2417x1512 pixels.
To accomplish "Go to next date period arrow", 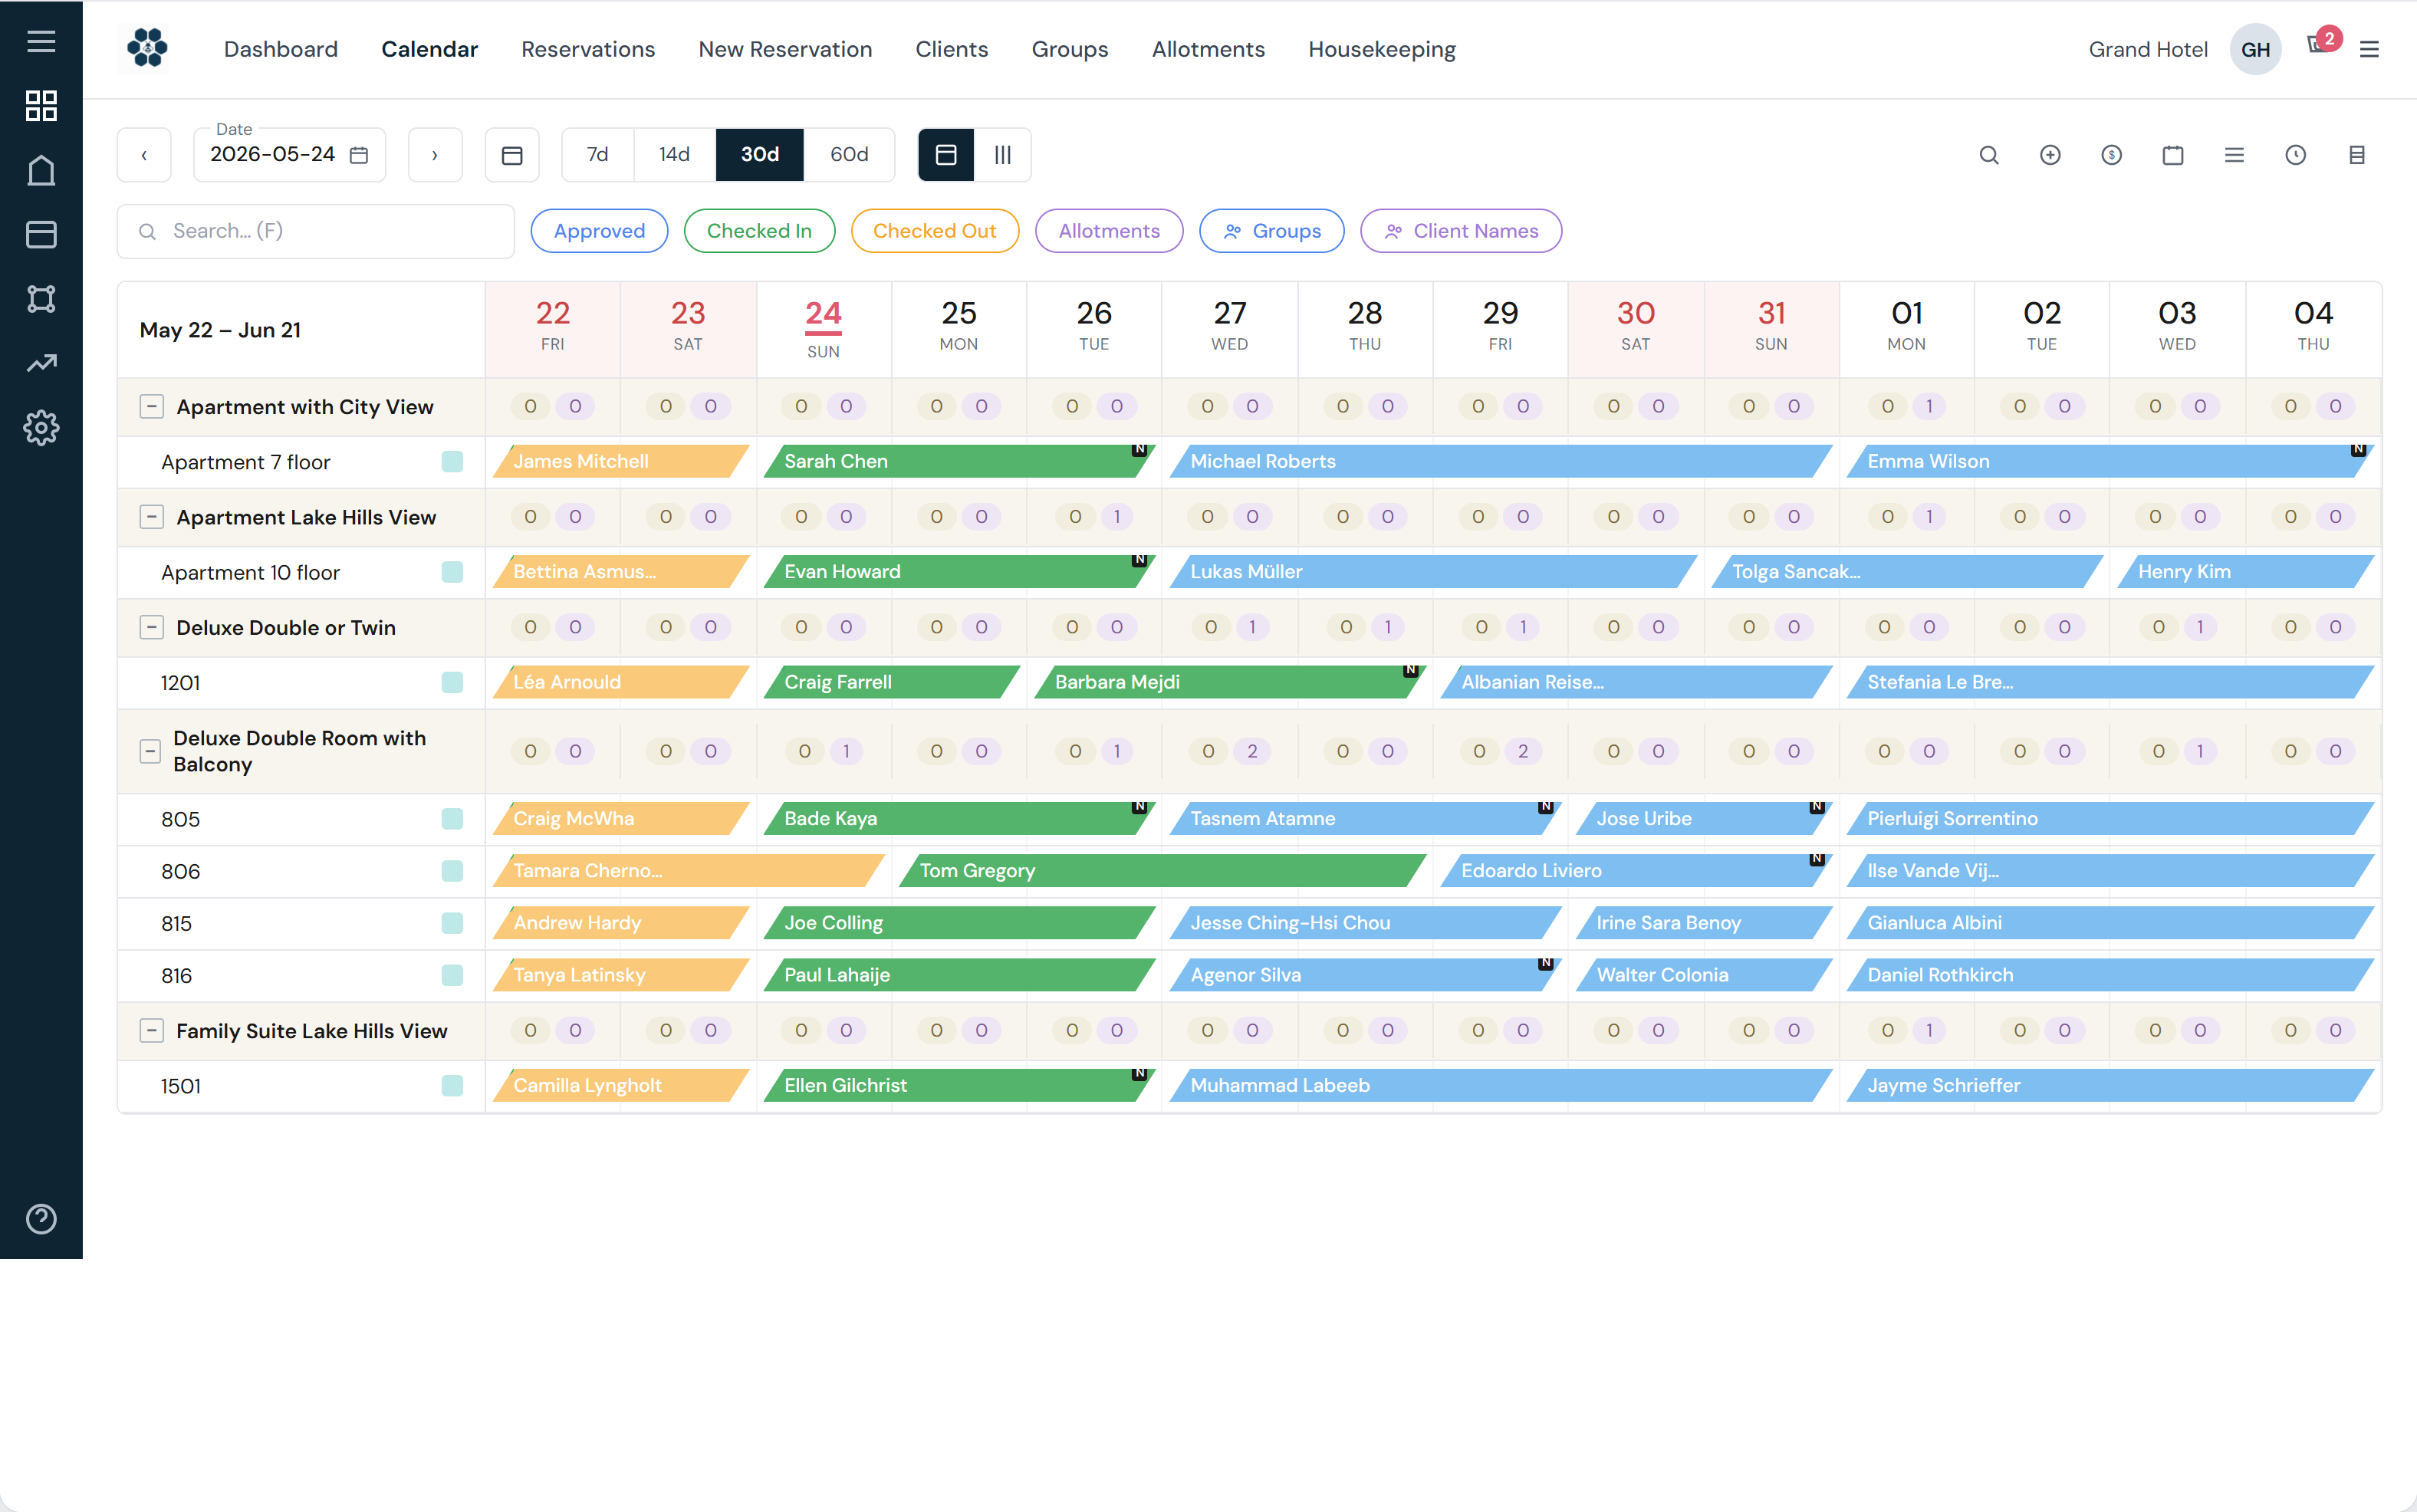I will [x=435, y=155].
